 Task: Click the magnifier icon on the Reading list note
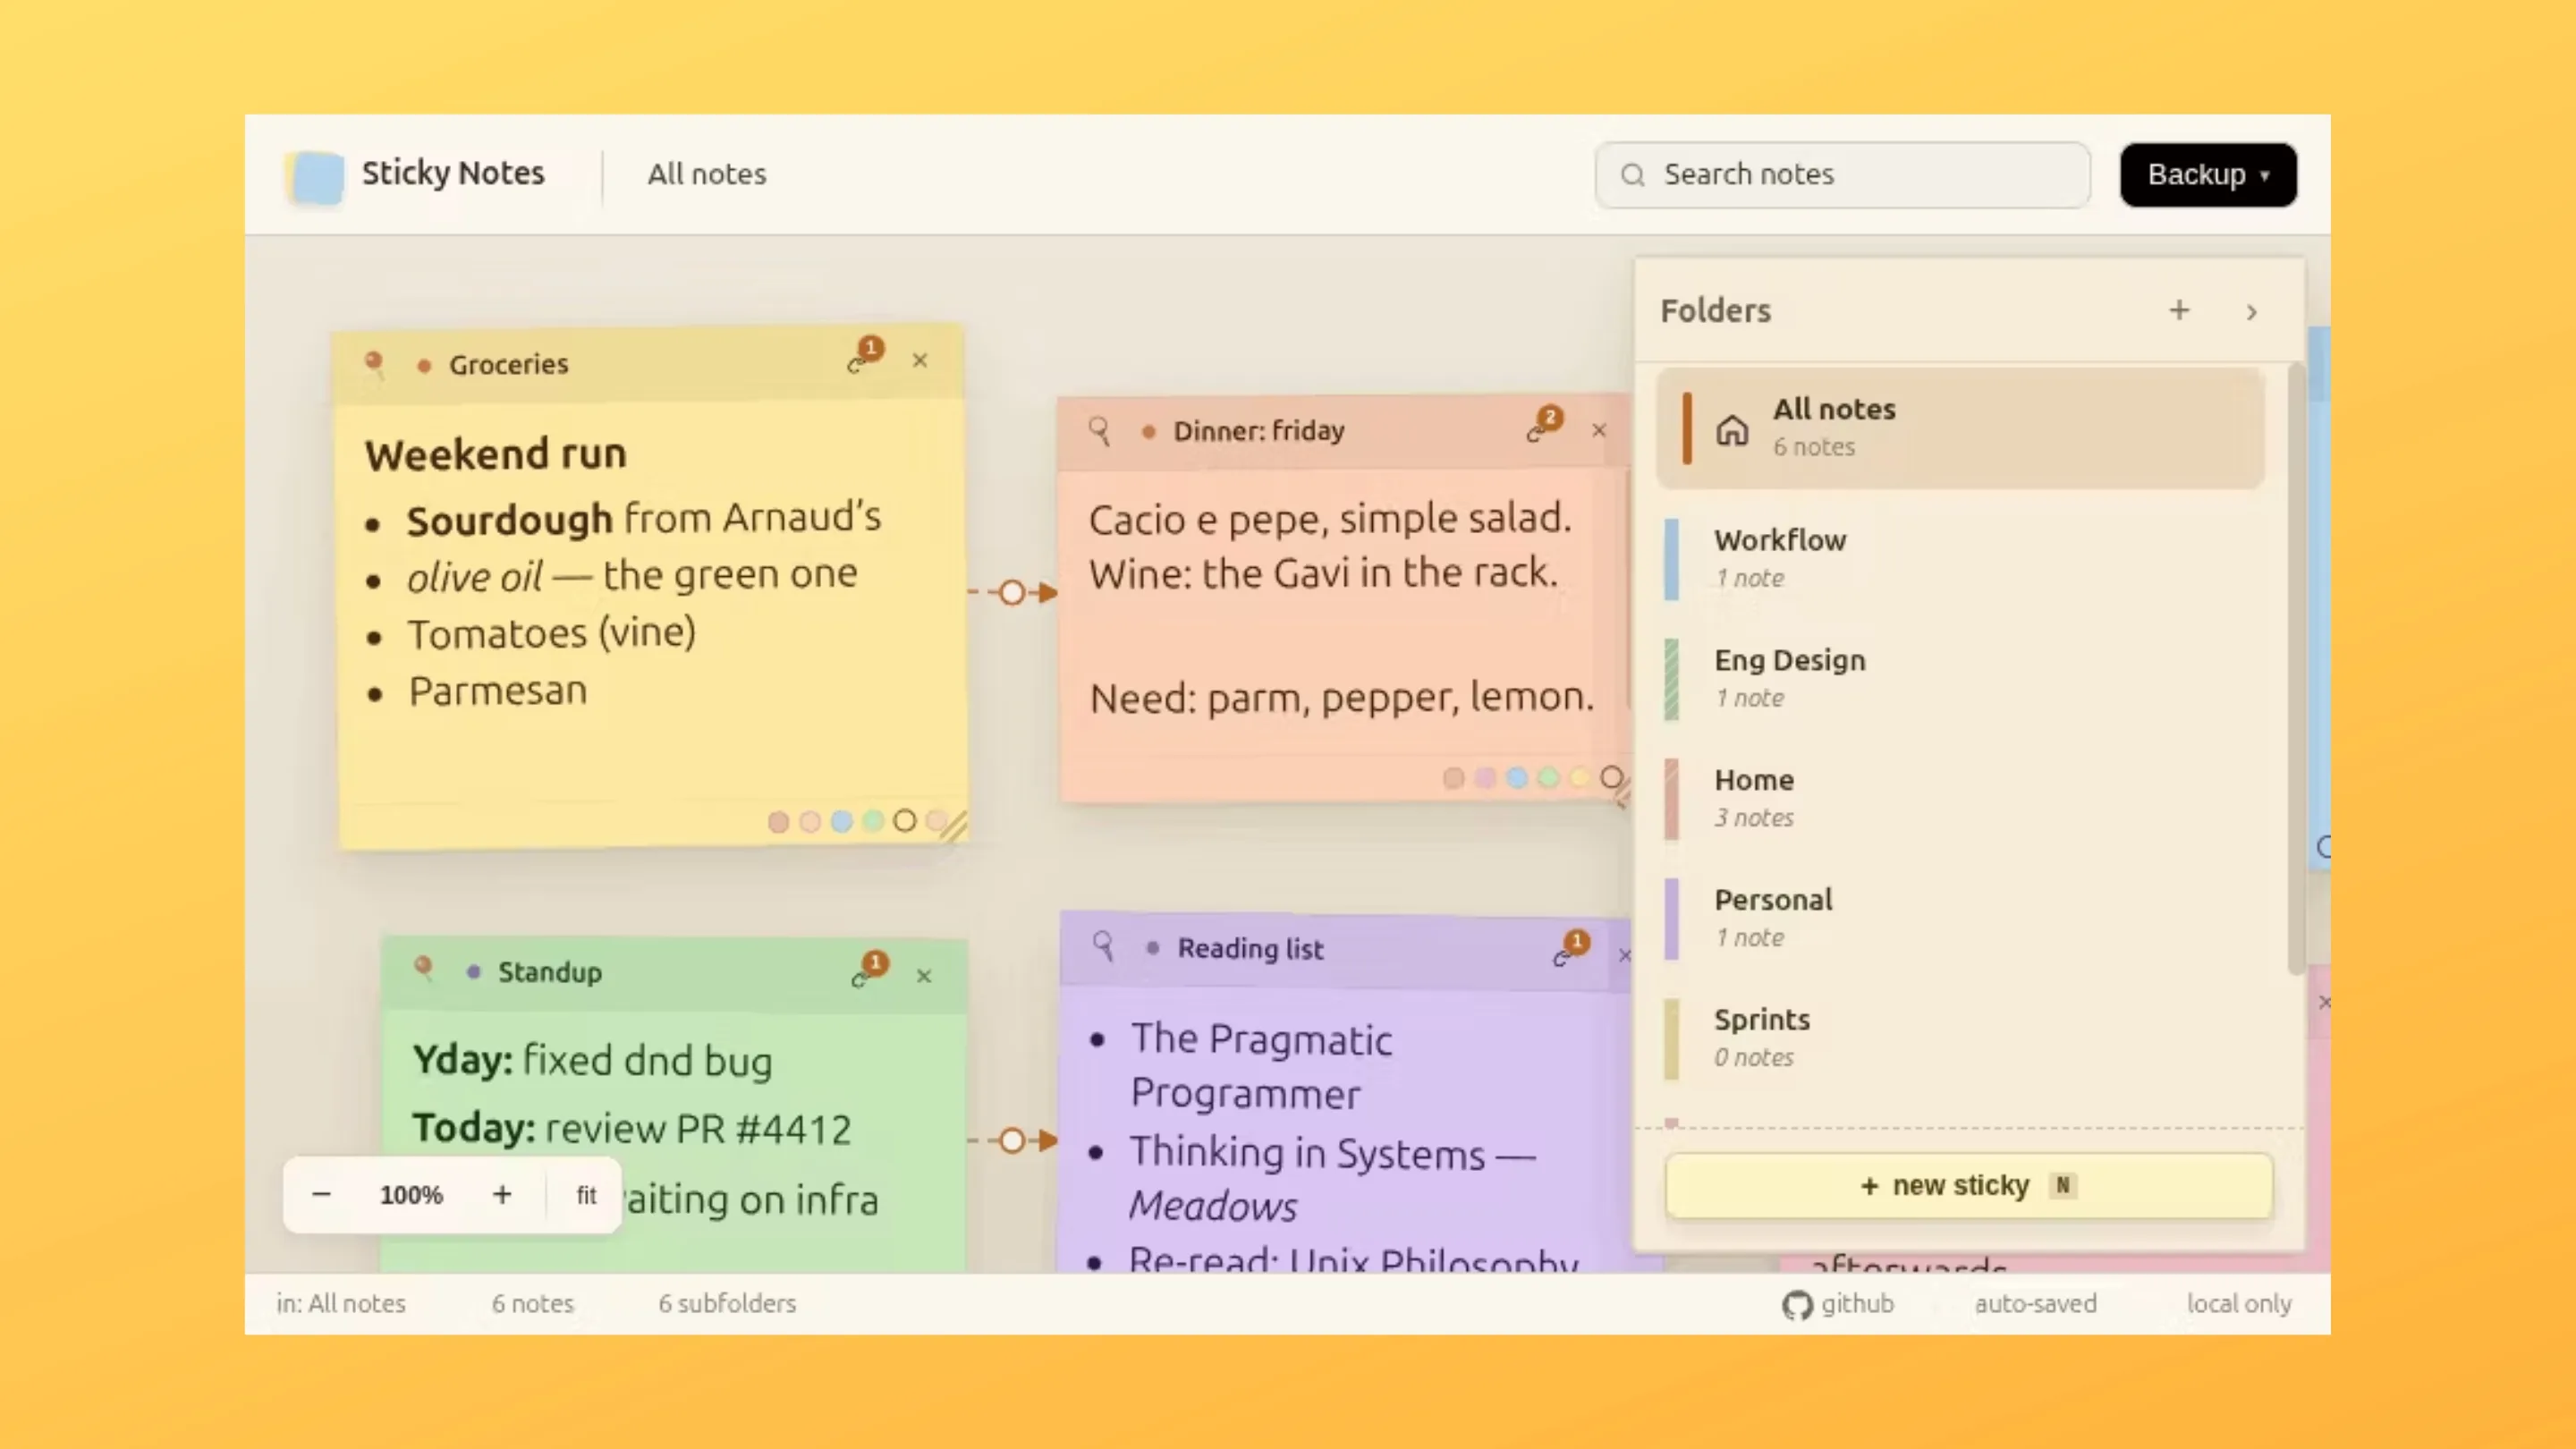coord(1104,948)
